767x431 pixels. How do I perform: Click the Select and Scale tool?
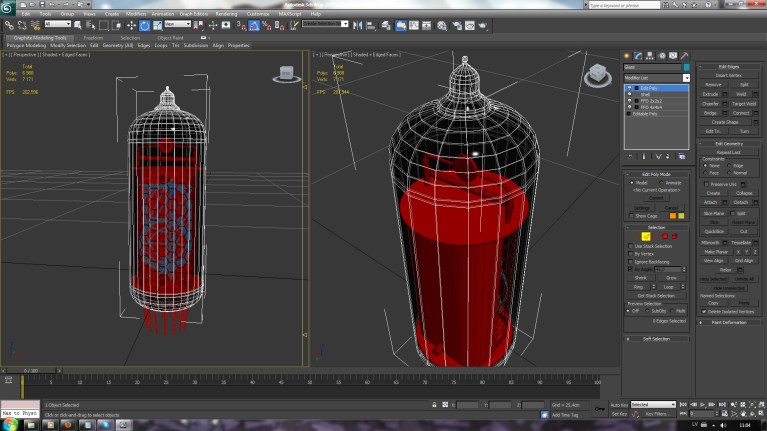point(156,25)
